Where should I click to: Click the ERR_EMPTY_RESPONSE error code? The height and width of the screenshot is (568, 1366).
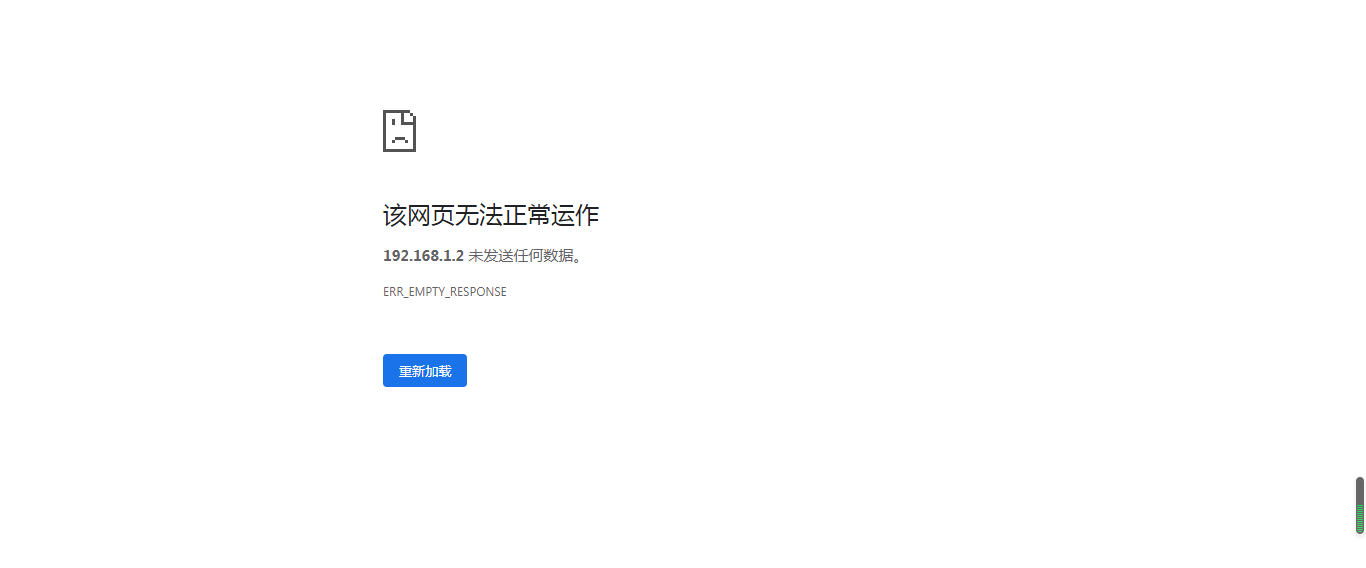coord(445,292)
